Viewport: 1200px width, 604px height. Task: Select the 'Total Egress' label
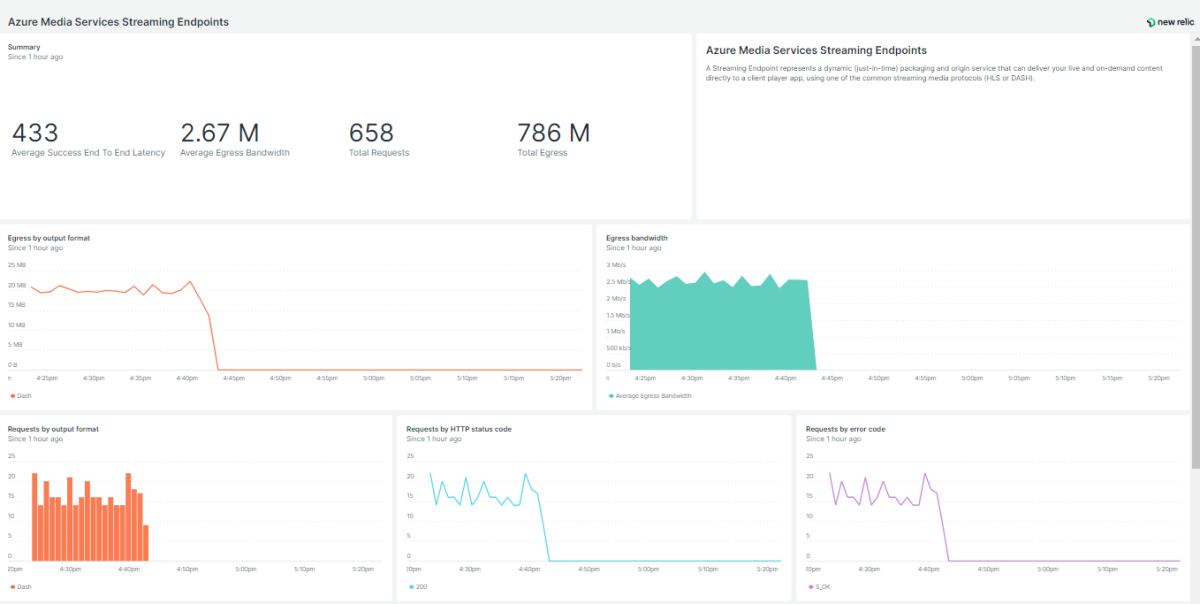click(x=542, y=153)
